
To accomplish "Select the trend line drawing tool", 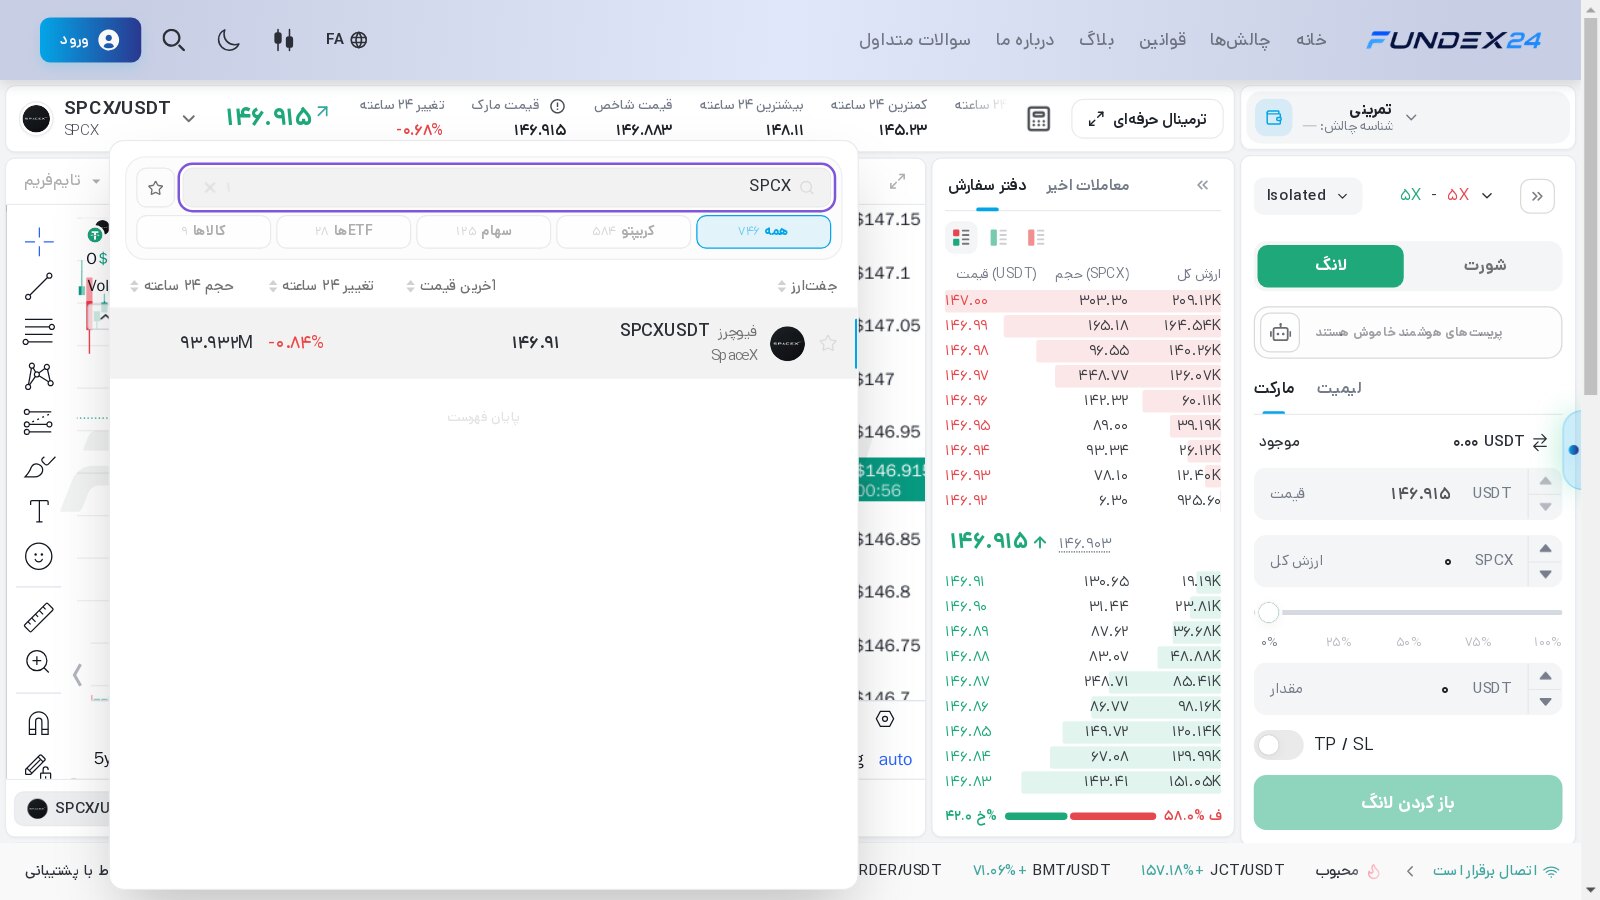I will pos(39,286).
